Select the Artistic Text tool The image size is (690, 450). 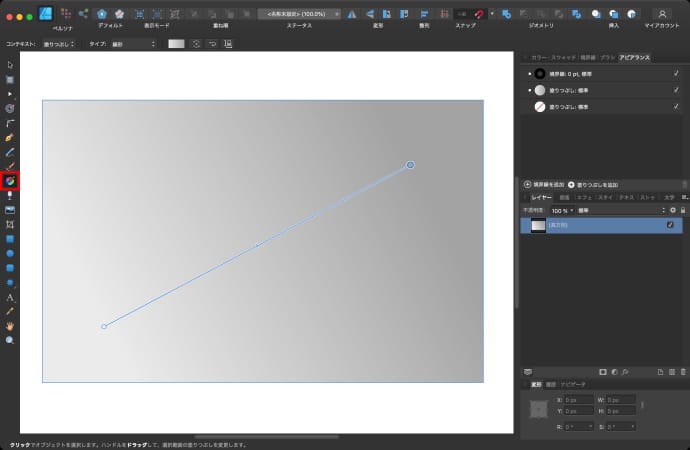(x=10, y=298)
